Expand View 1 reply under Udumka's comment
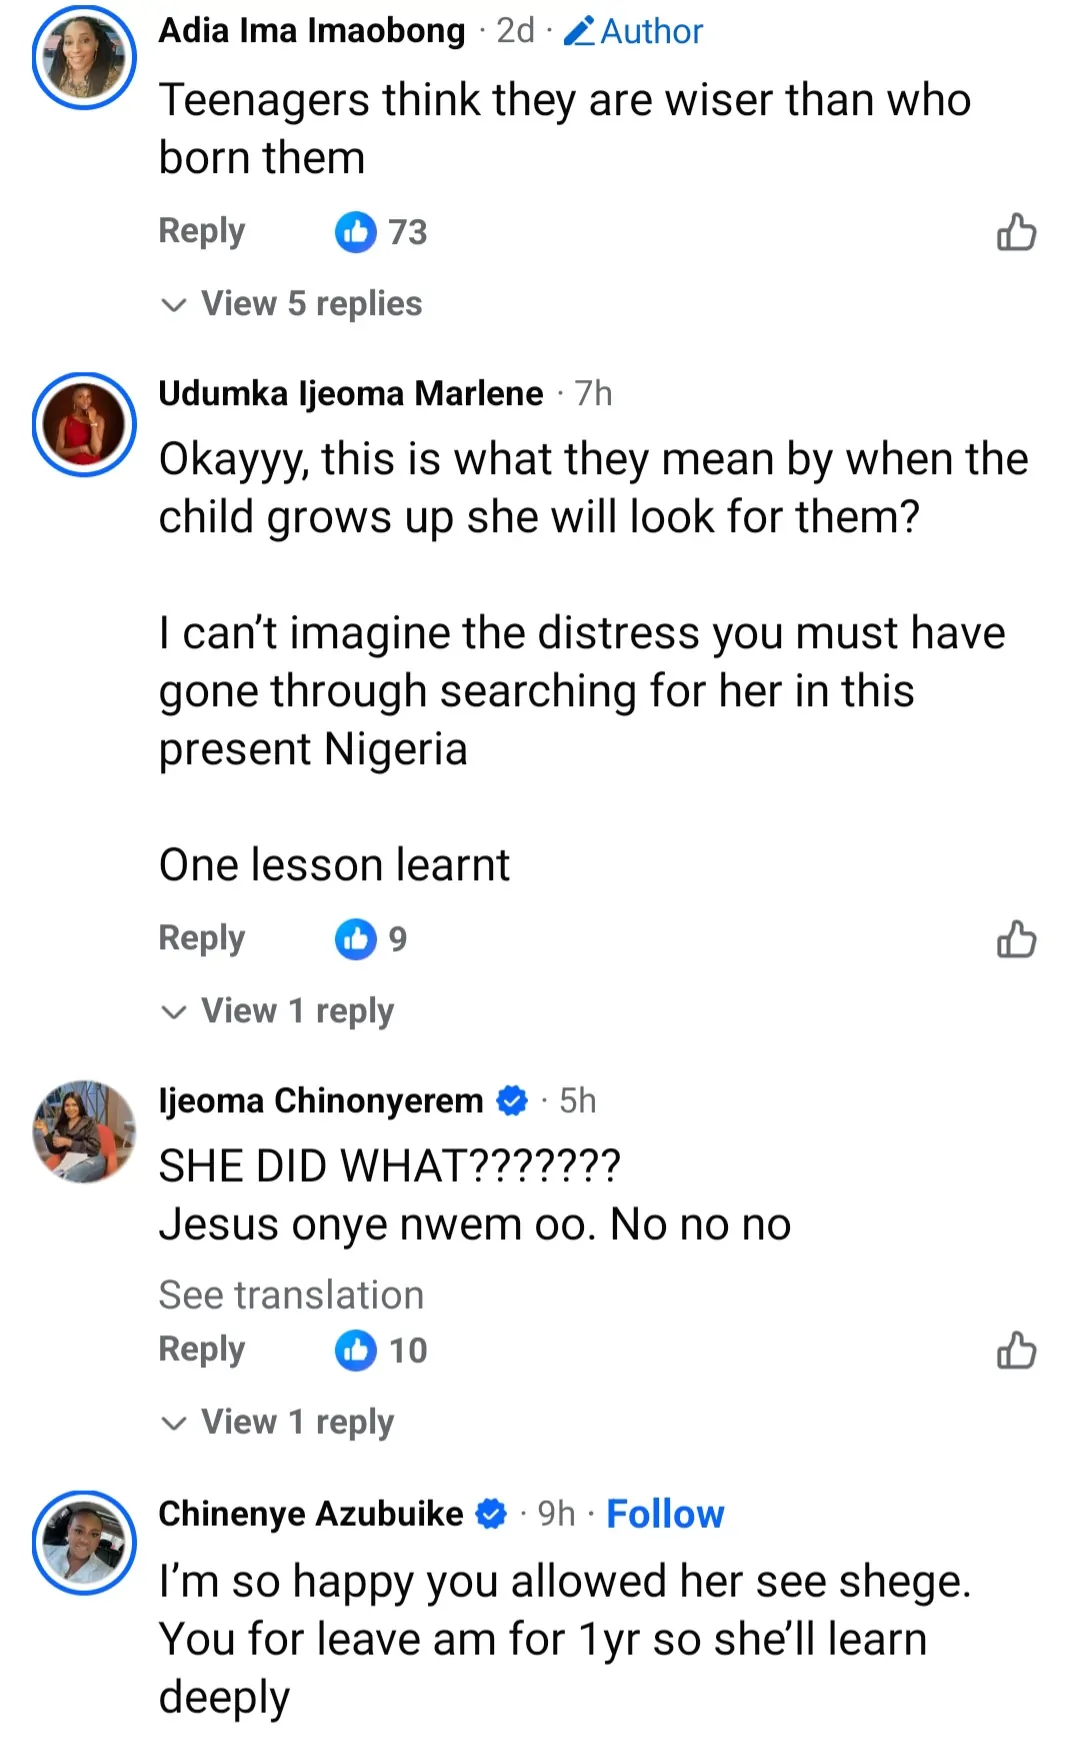Screen dimensions: 1080x1755 click(278, 1011)
